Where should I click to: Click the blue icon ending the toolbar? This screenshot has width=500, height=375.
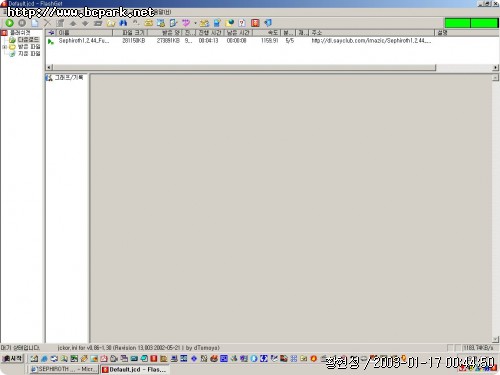tap(268, 23)
